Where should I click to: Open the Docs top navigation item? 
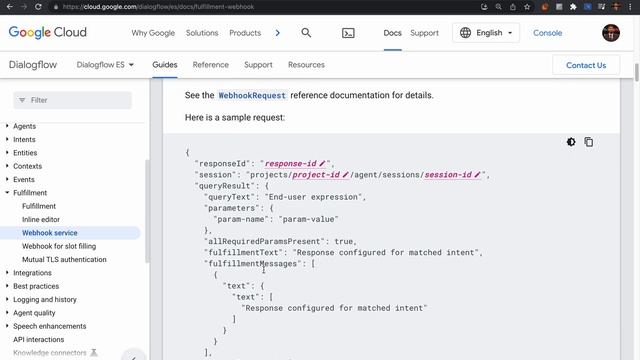(393, 33)
